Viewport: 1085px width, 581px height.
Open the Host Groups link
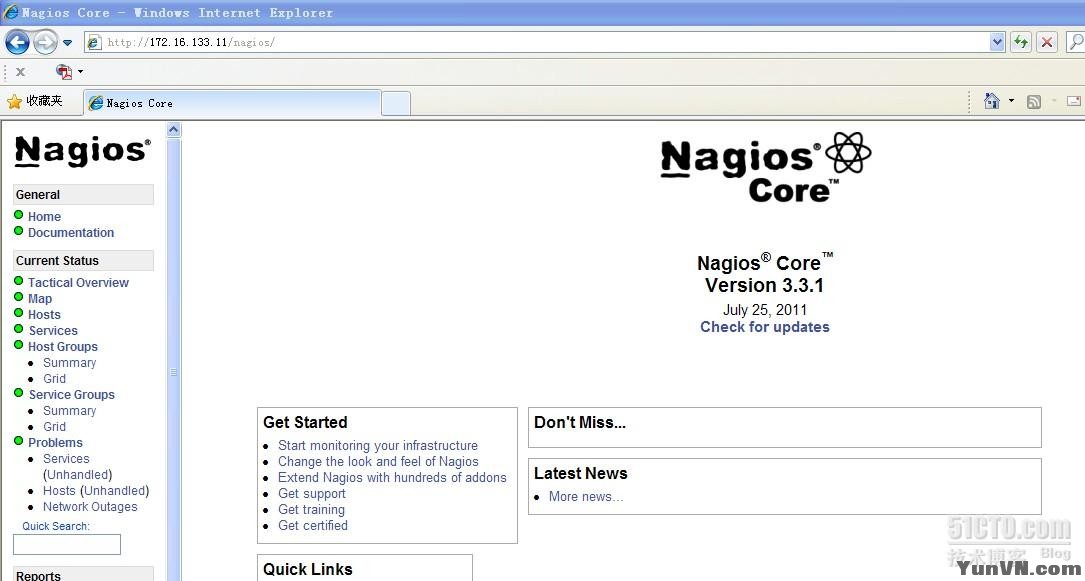(63, 347)
